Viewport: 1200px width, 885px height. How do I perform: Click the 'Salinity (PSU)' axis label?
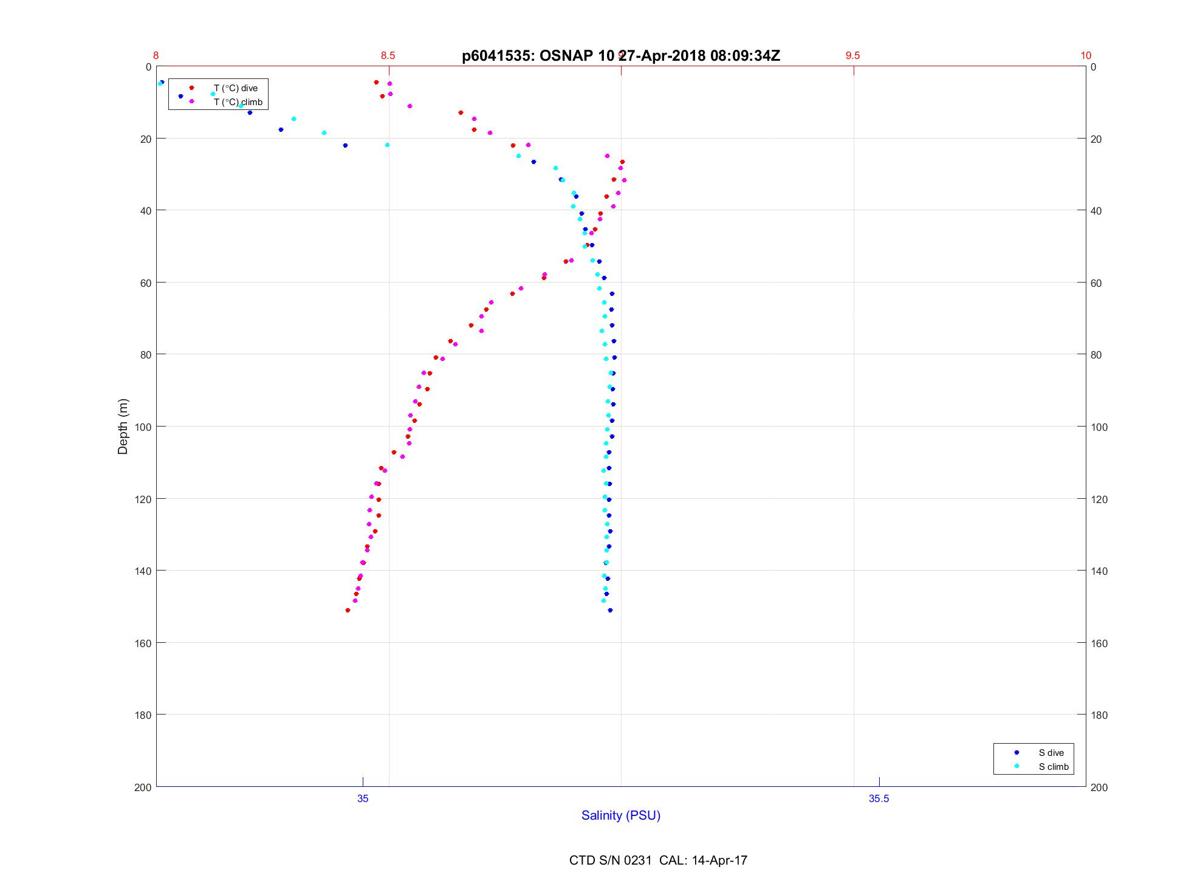pos(621,815)
